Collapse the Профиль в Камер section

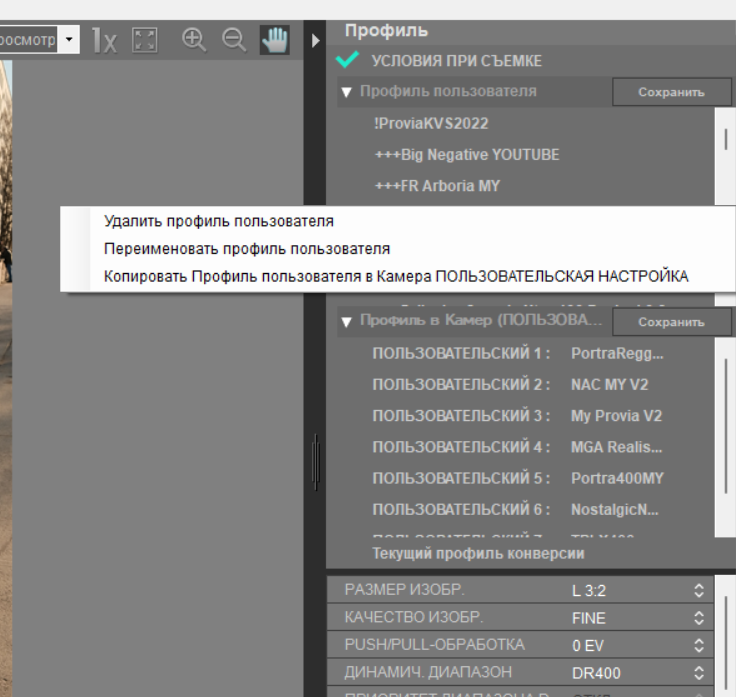click(x=346, y=322)
